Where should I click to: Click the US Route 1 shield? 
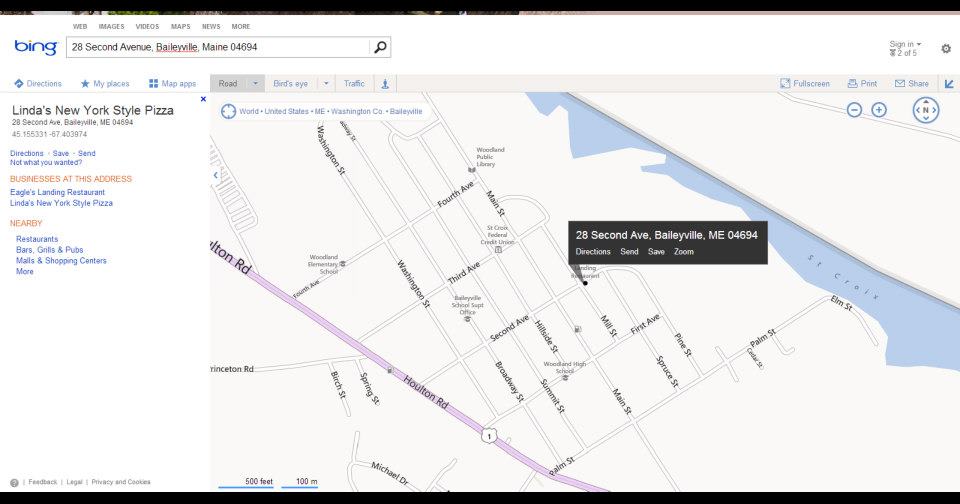pos(489,436)
